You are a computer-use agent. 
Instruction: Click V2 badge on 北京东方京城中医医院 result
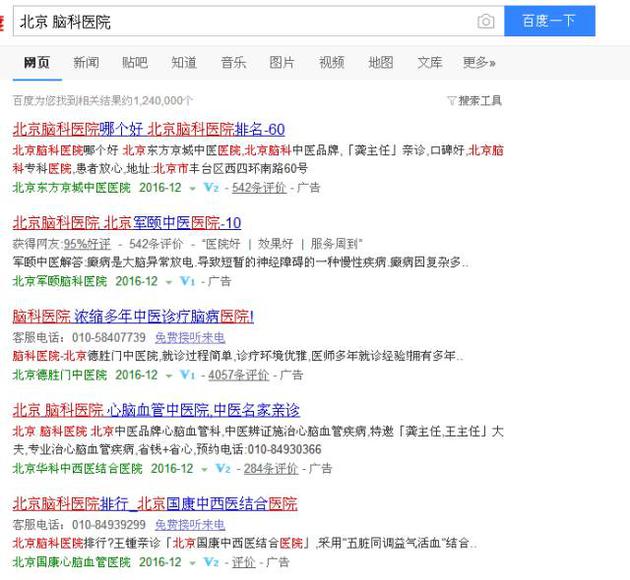211,188
